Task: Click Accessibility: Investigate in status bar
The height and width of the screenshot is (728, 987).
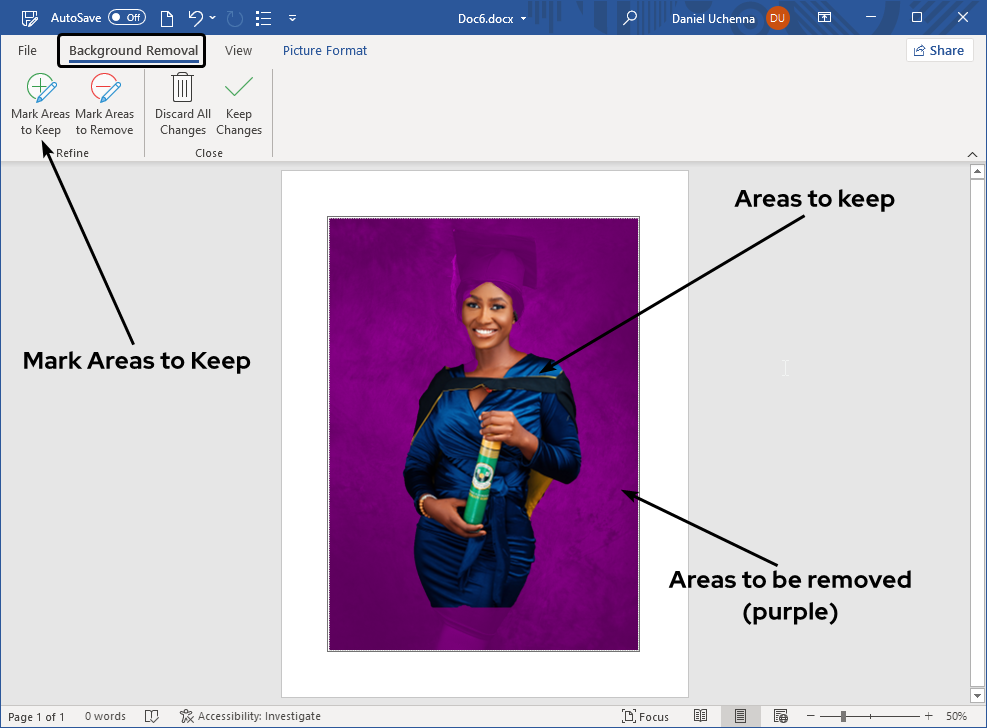Action: 250,716
